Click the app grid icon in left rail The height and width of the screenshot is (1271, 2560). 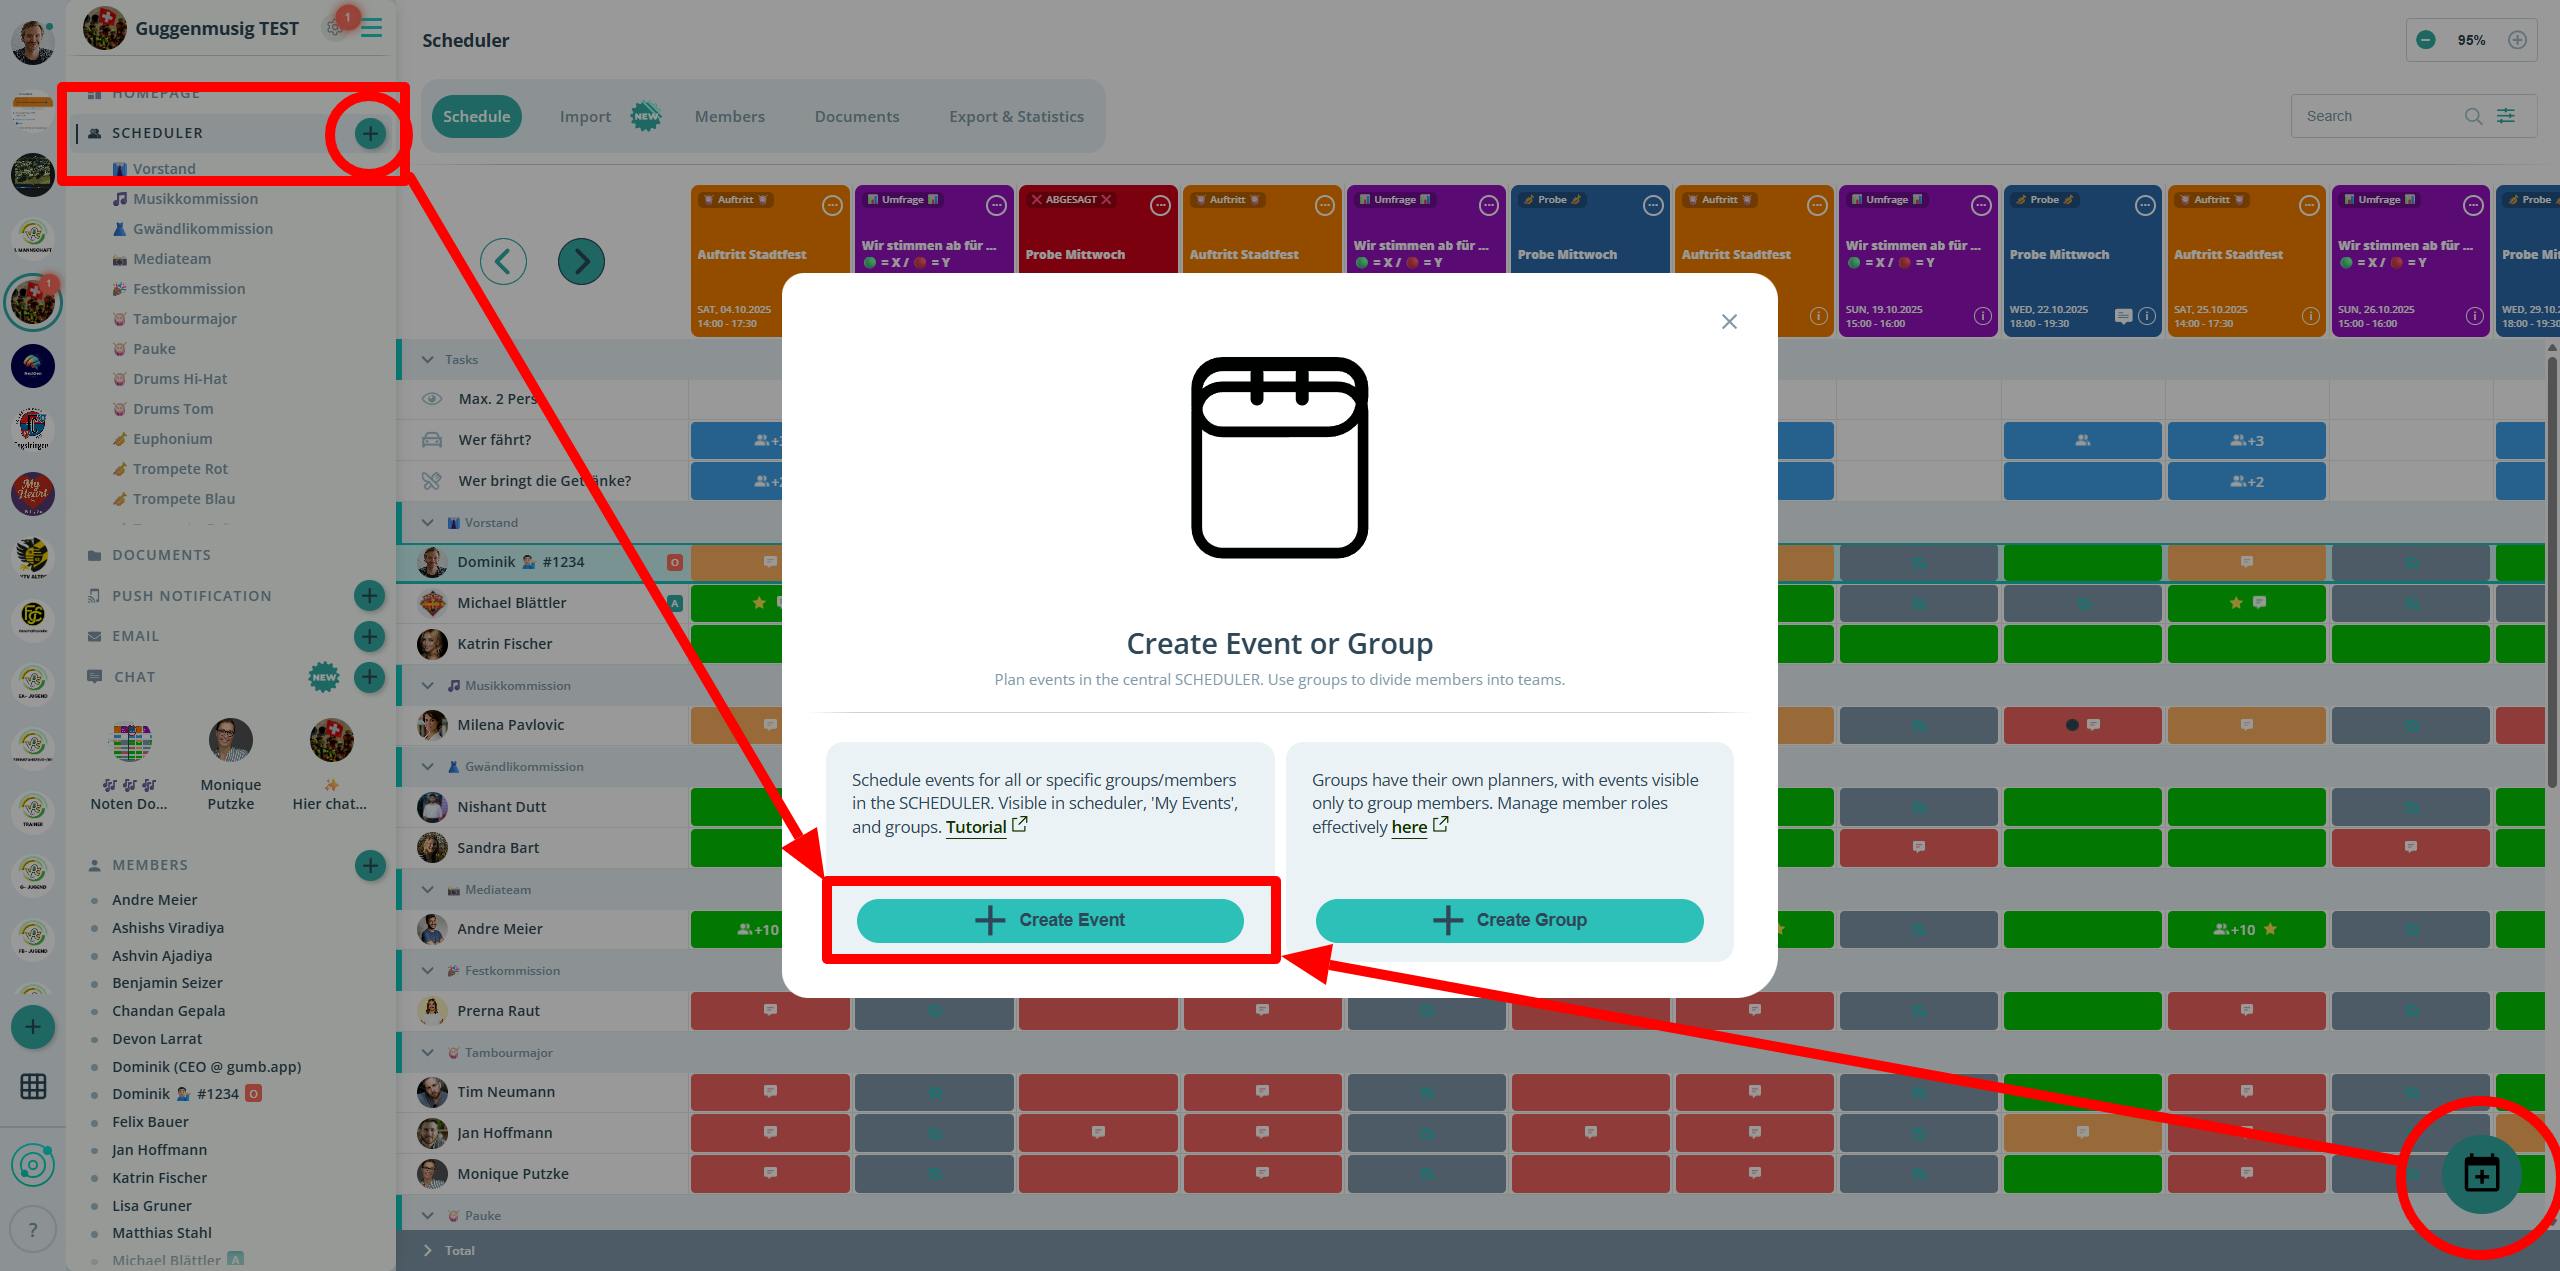[33, 1087]
